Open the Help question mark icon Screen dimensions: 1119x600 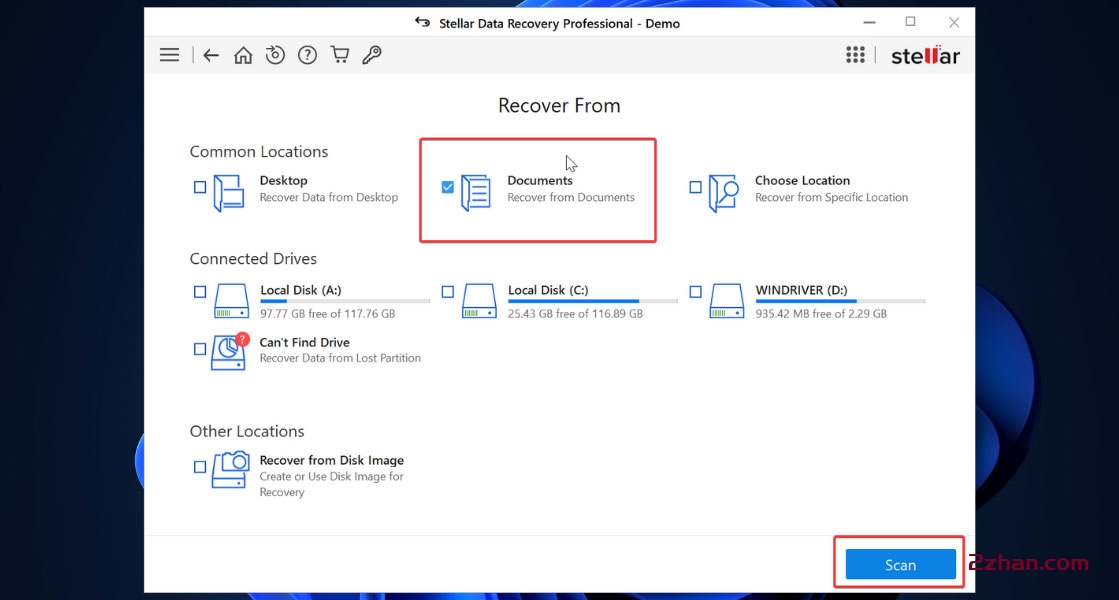[x=307, y=55]
